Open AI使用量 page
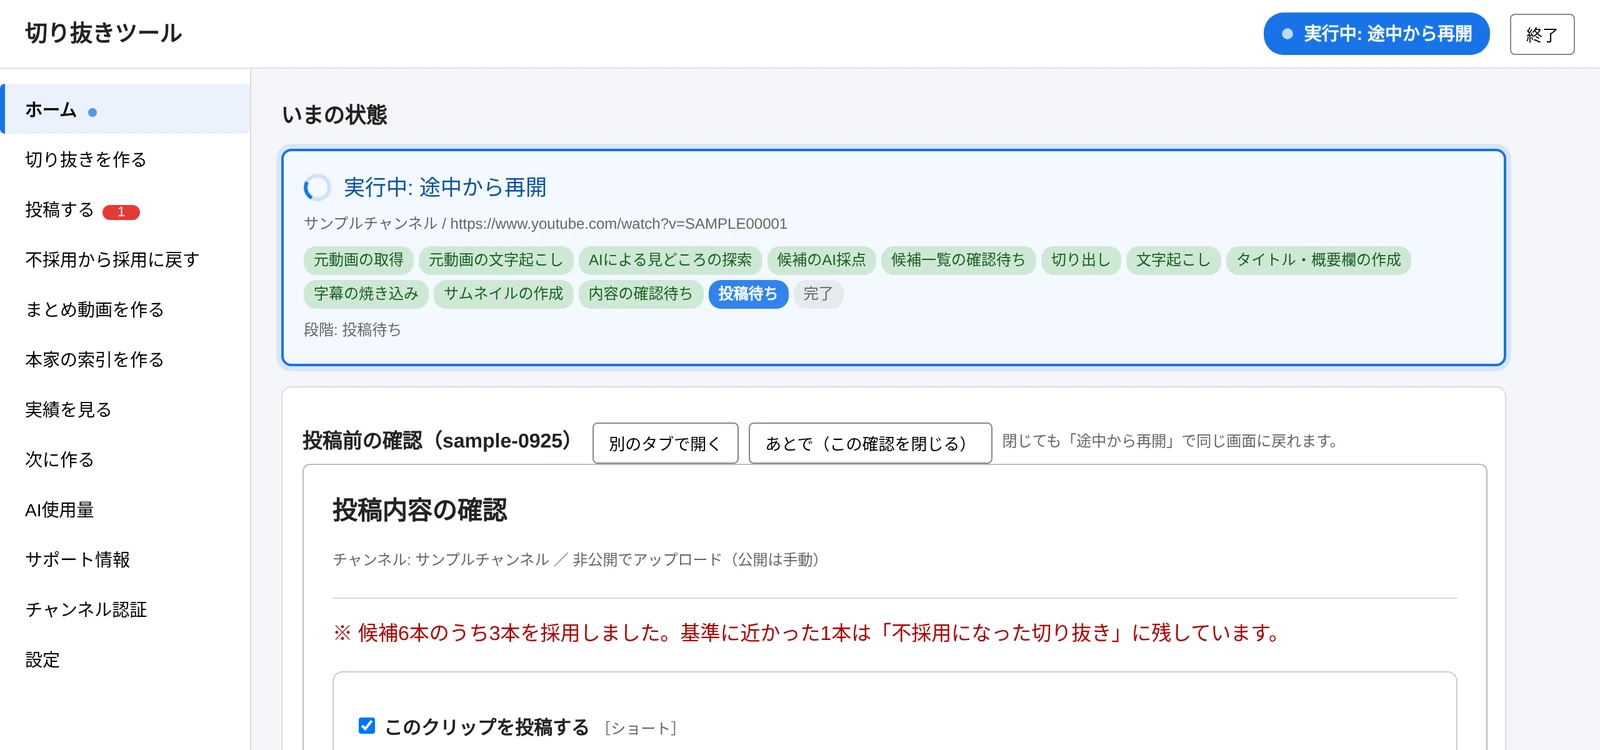The height and width of the screenshot is (750, 1600). click(125, 509)
